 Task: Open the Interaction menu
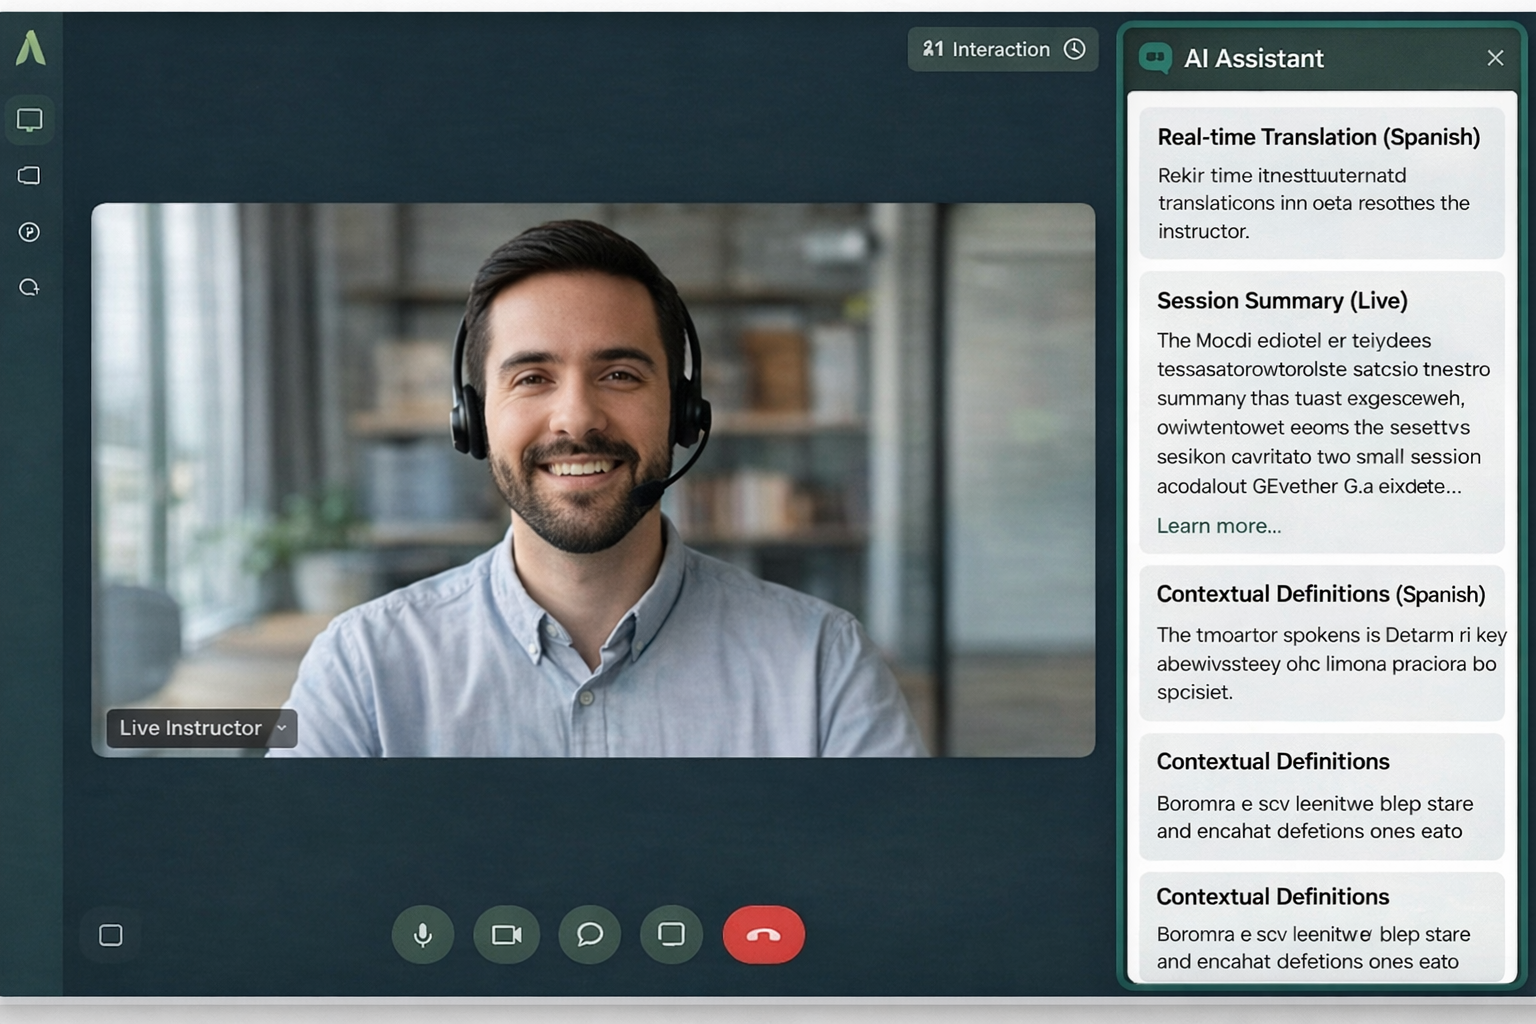point(986,49)
